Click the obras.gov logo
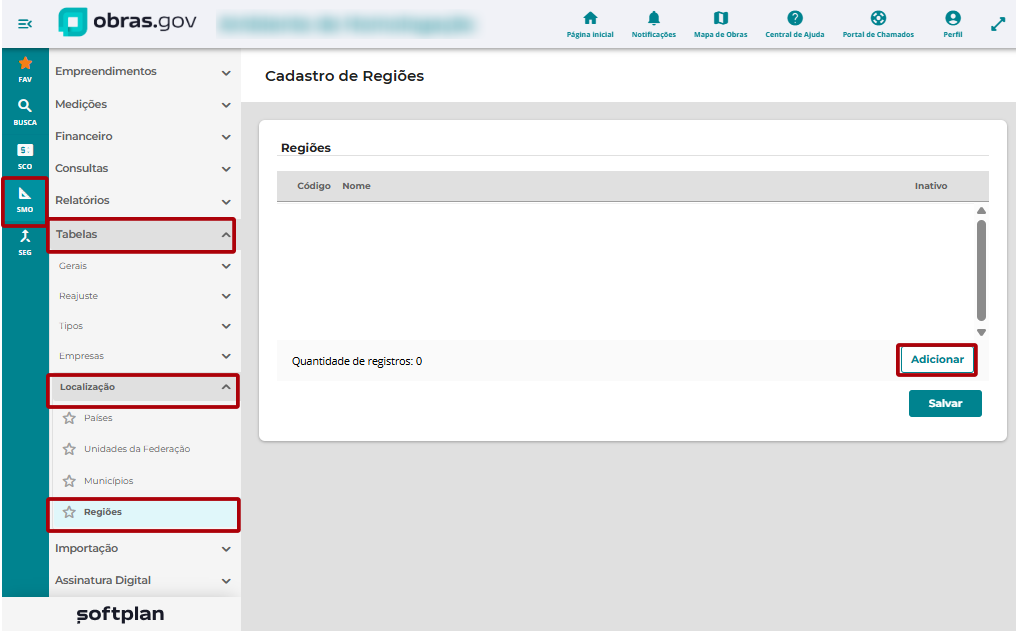This screenshot has height=631, width=1016. 127,22
